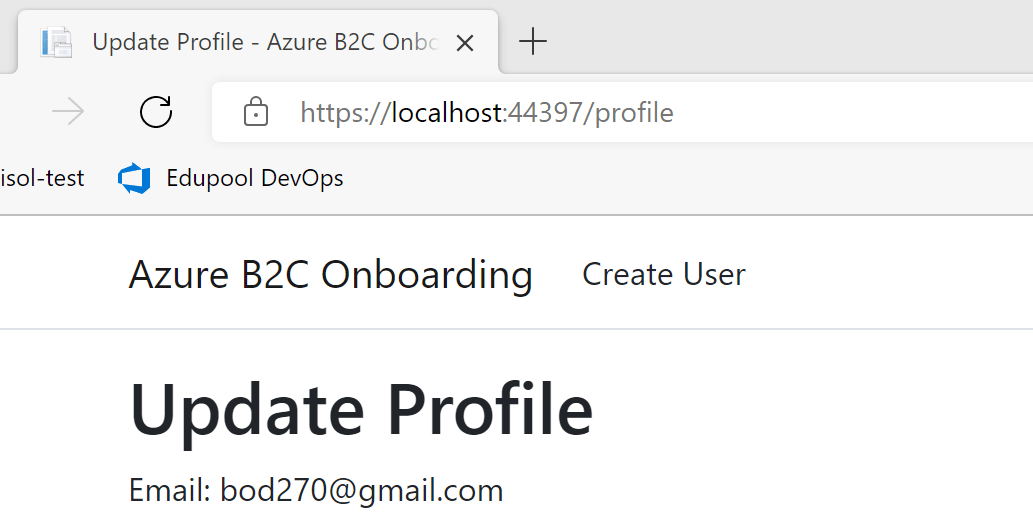This screenshot has height=531, width=1033.
Task: Click the Update Profile page heading
Action: tap(361, 409)
